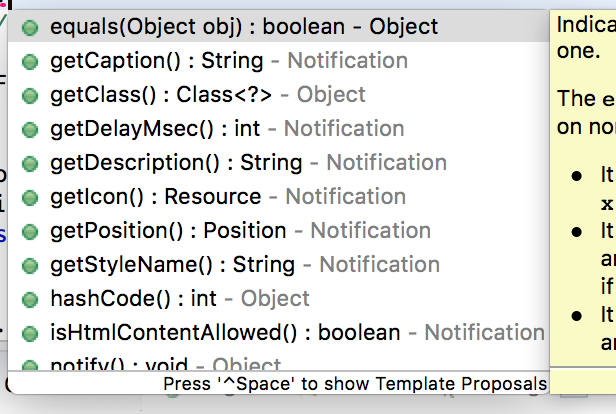Pick getClass() : Class<?> completion
The image size is (616, 414).
point(208,95)
